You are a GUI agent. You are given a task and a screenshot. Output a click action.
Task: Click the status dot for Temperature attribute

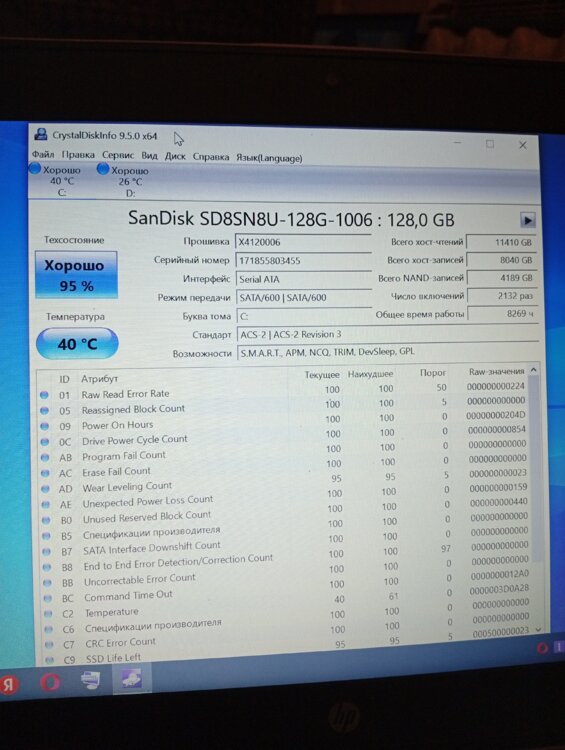[48, 614]
